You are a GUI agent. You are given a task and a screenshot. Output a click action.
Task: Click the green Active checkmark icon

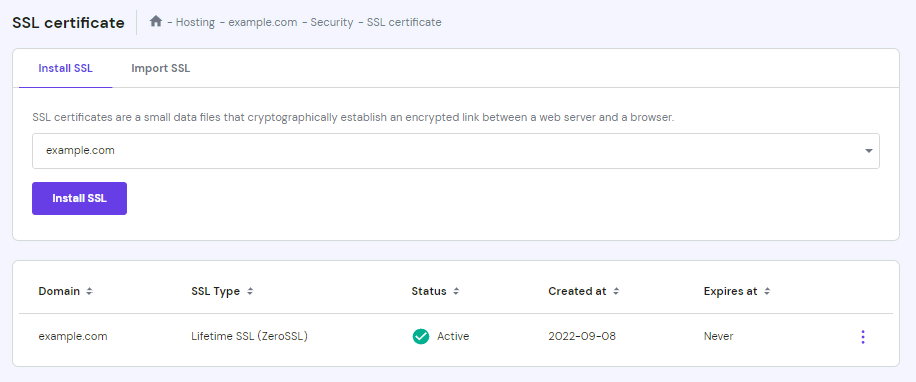(421, 336)
